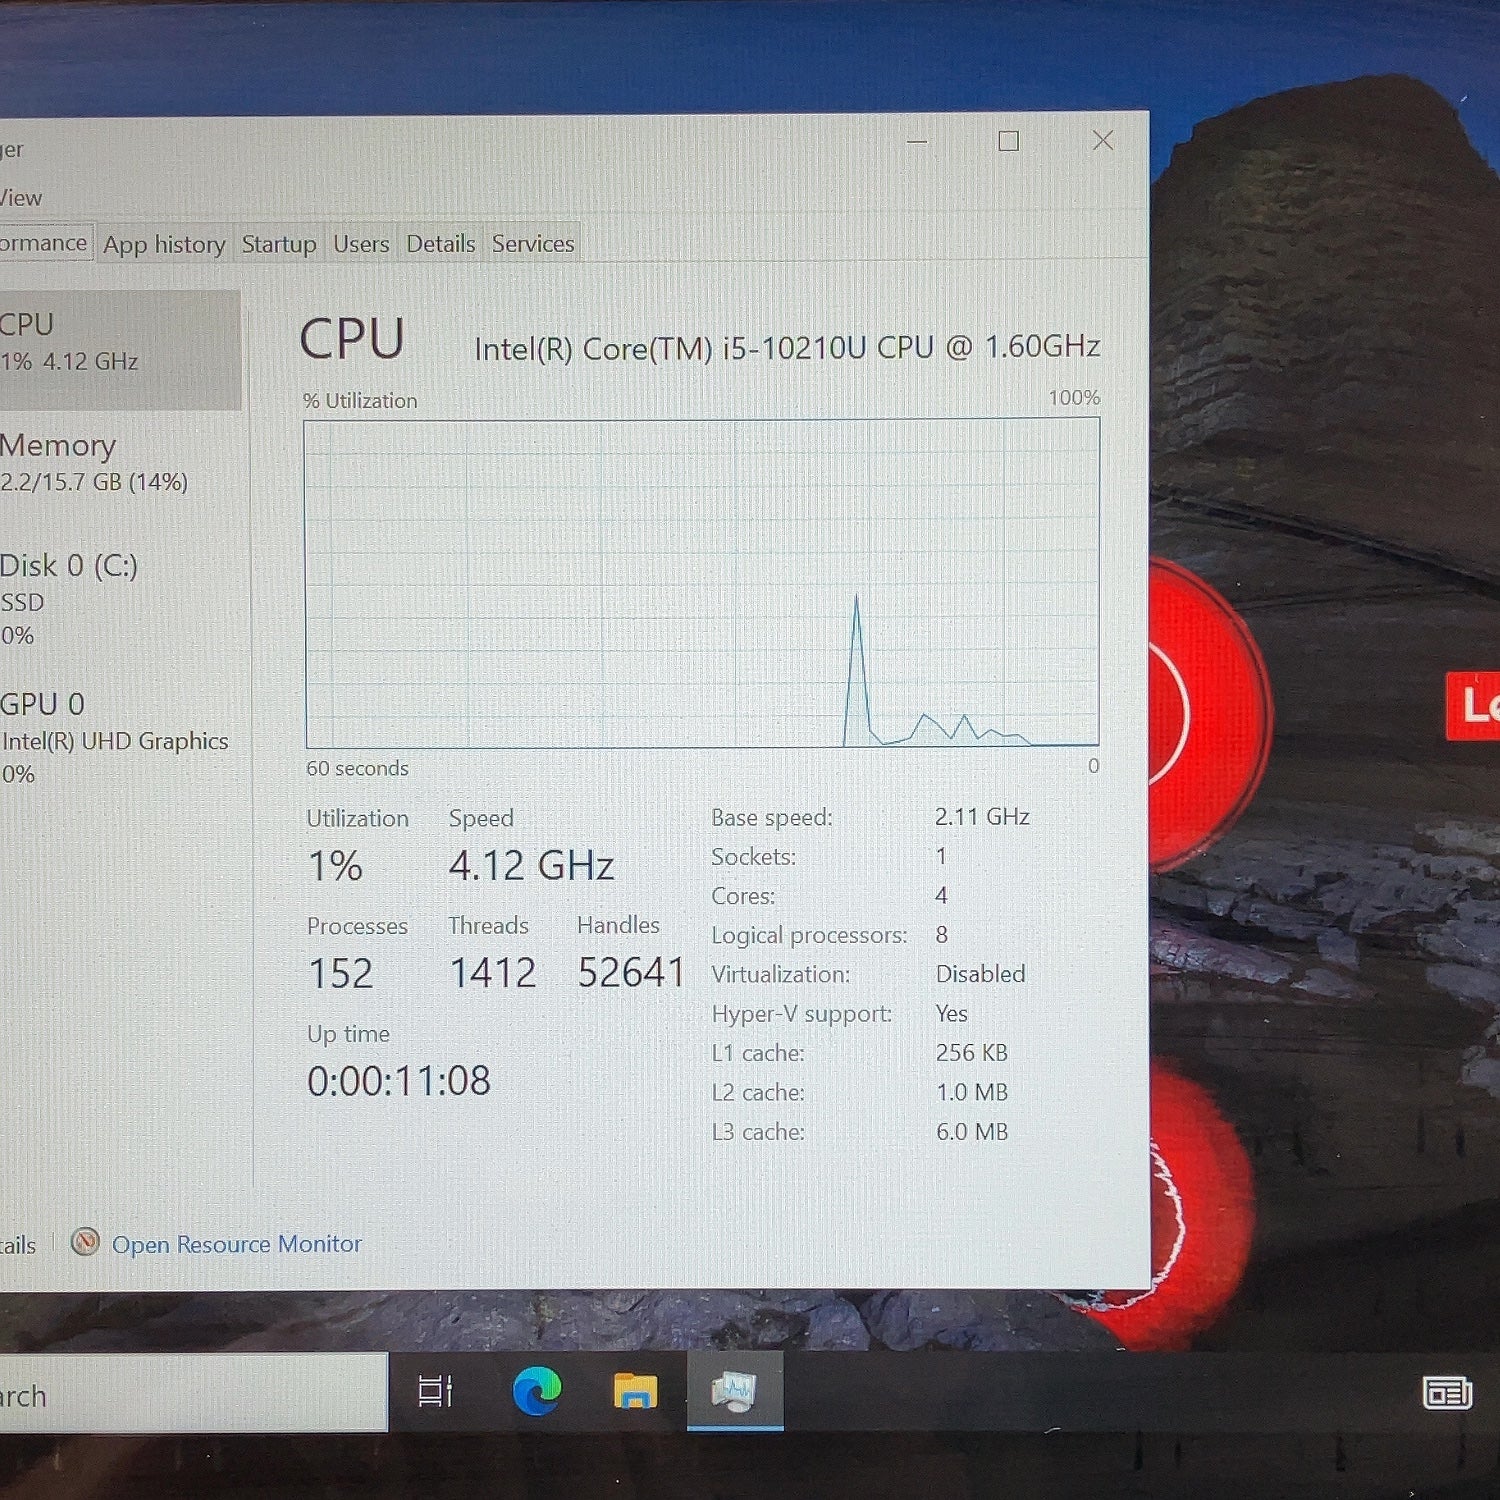This screenshot has width=1500, height=1500.
Task: Open the Users tab
Action: click(361, 244)
